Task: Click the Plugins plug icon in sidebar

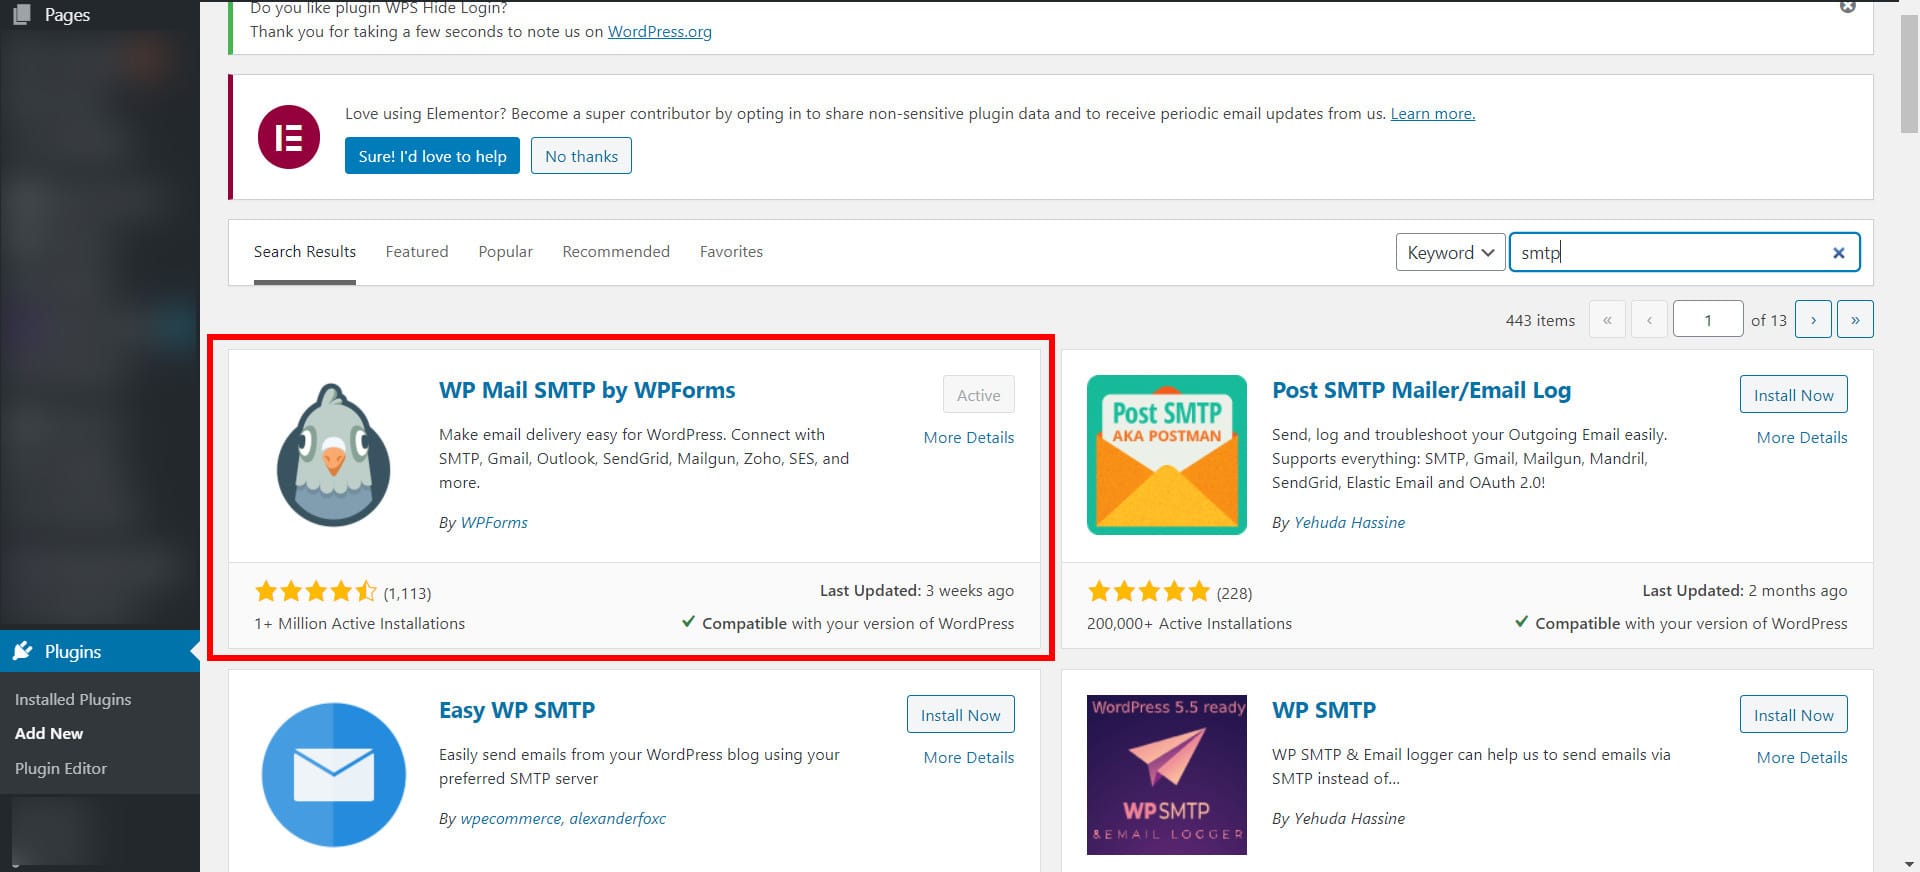Action: click(x=23, y=651)
